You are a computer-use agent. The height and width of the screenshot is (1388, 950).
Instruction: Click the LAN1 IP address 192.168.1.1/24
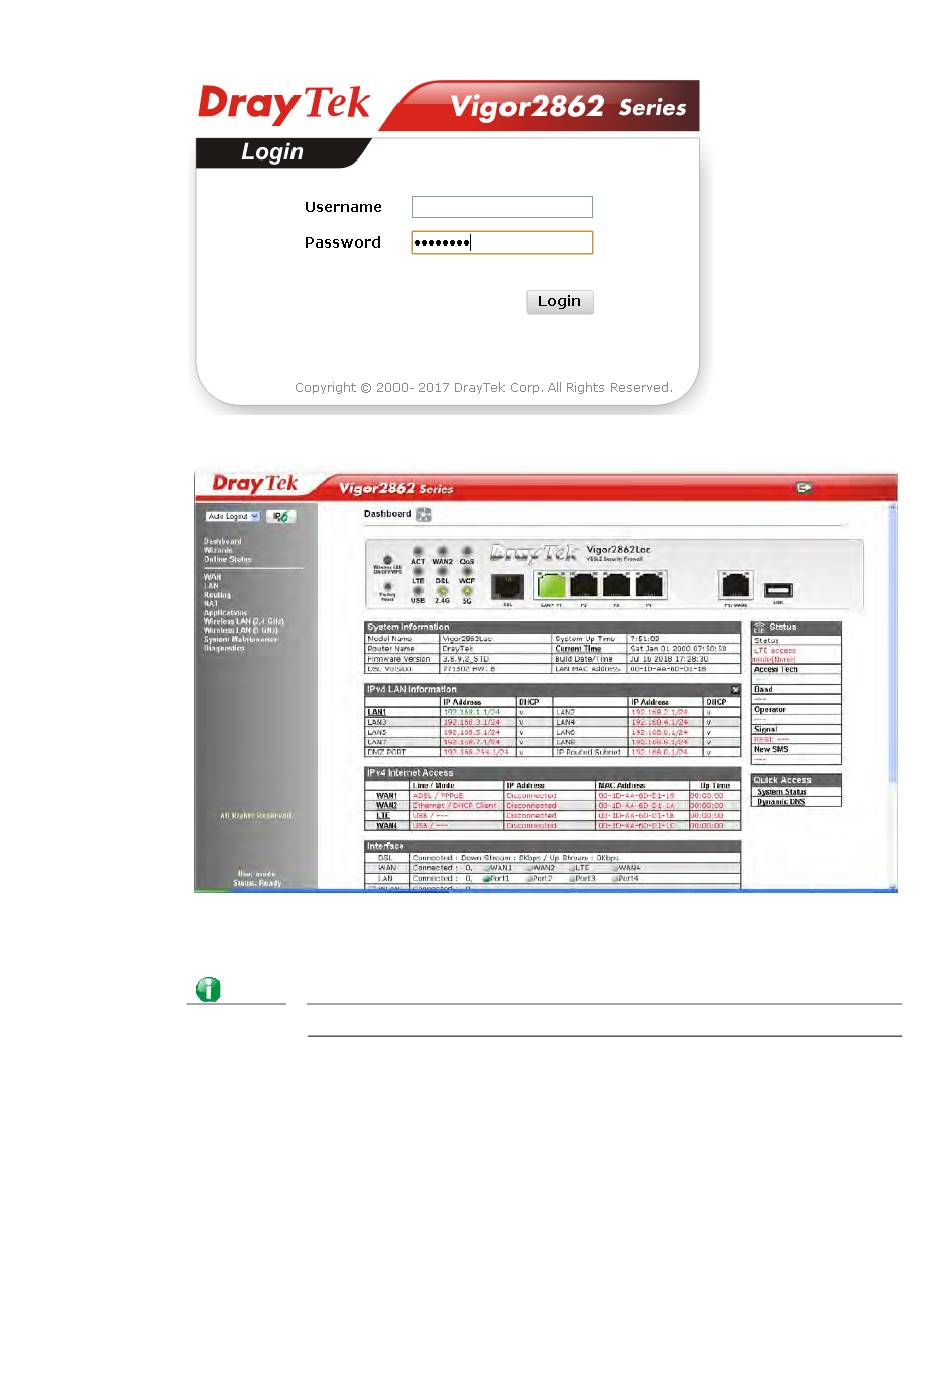[472, 712]
